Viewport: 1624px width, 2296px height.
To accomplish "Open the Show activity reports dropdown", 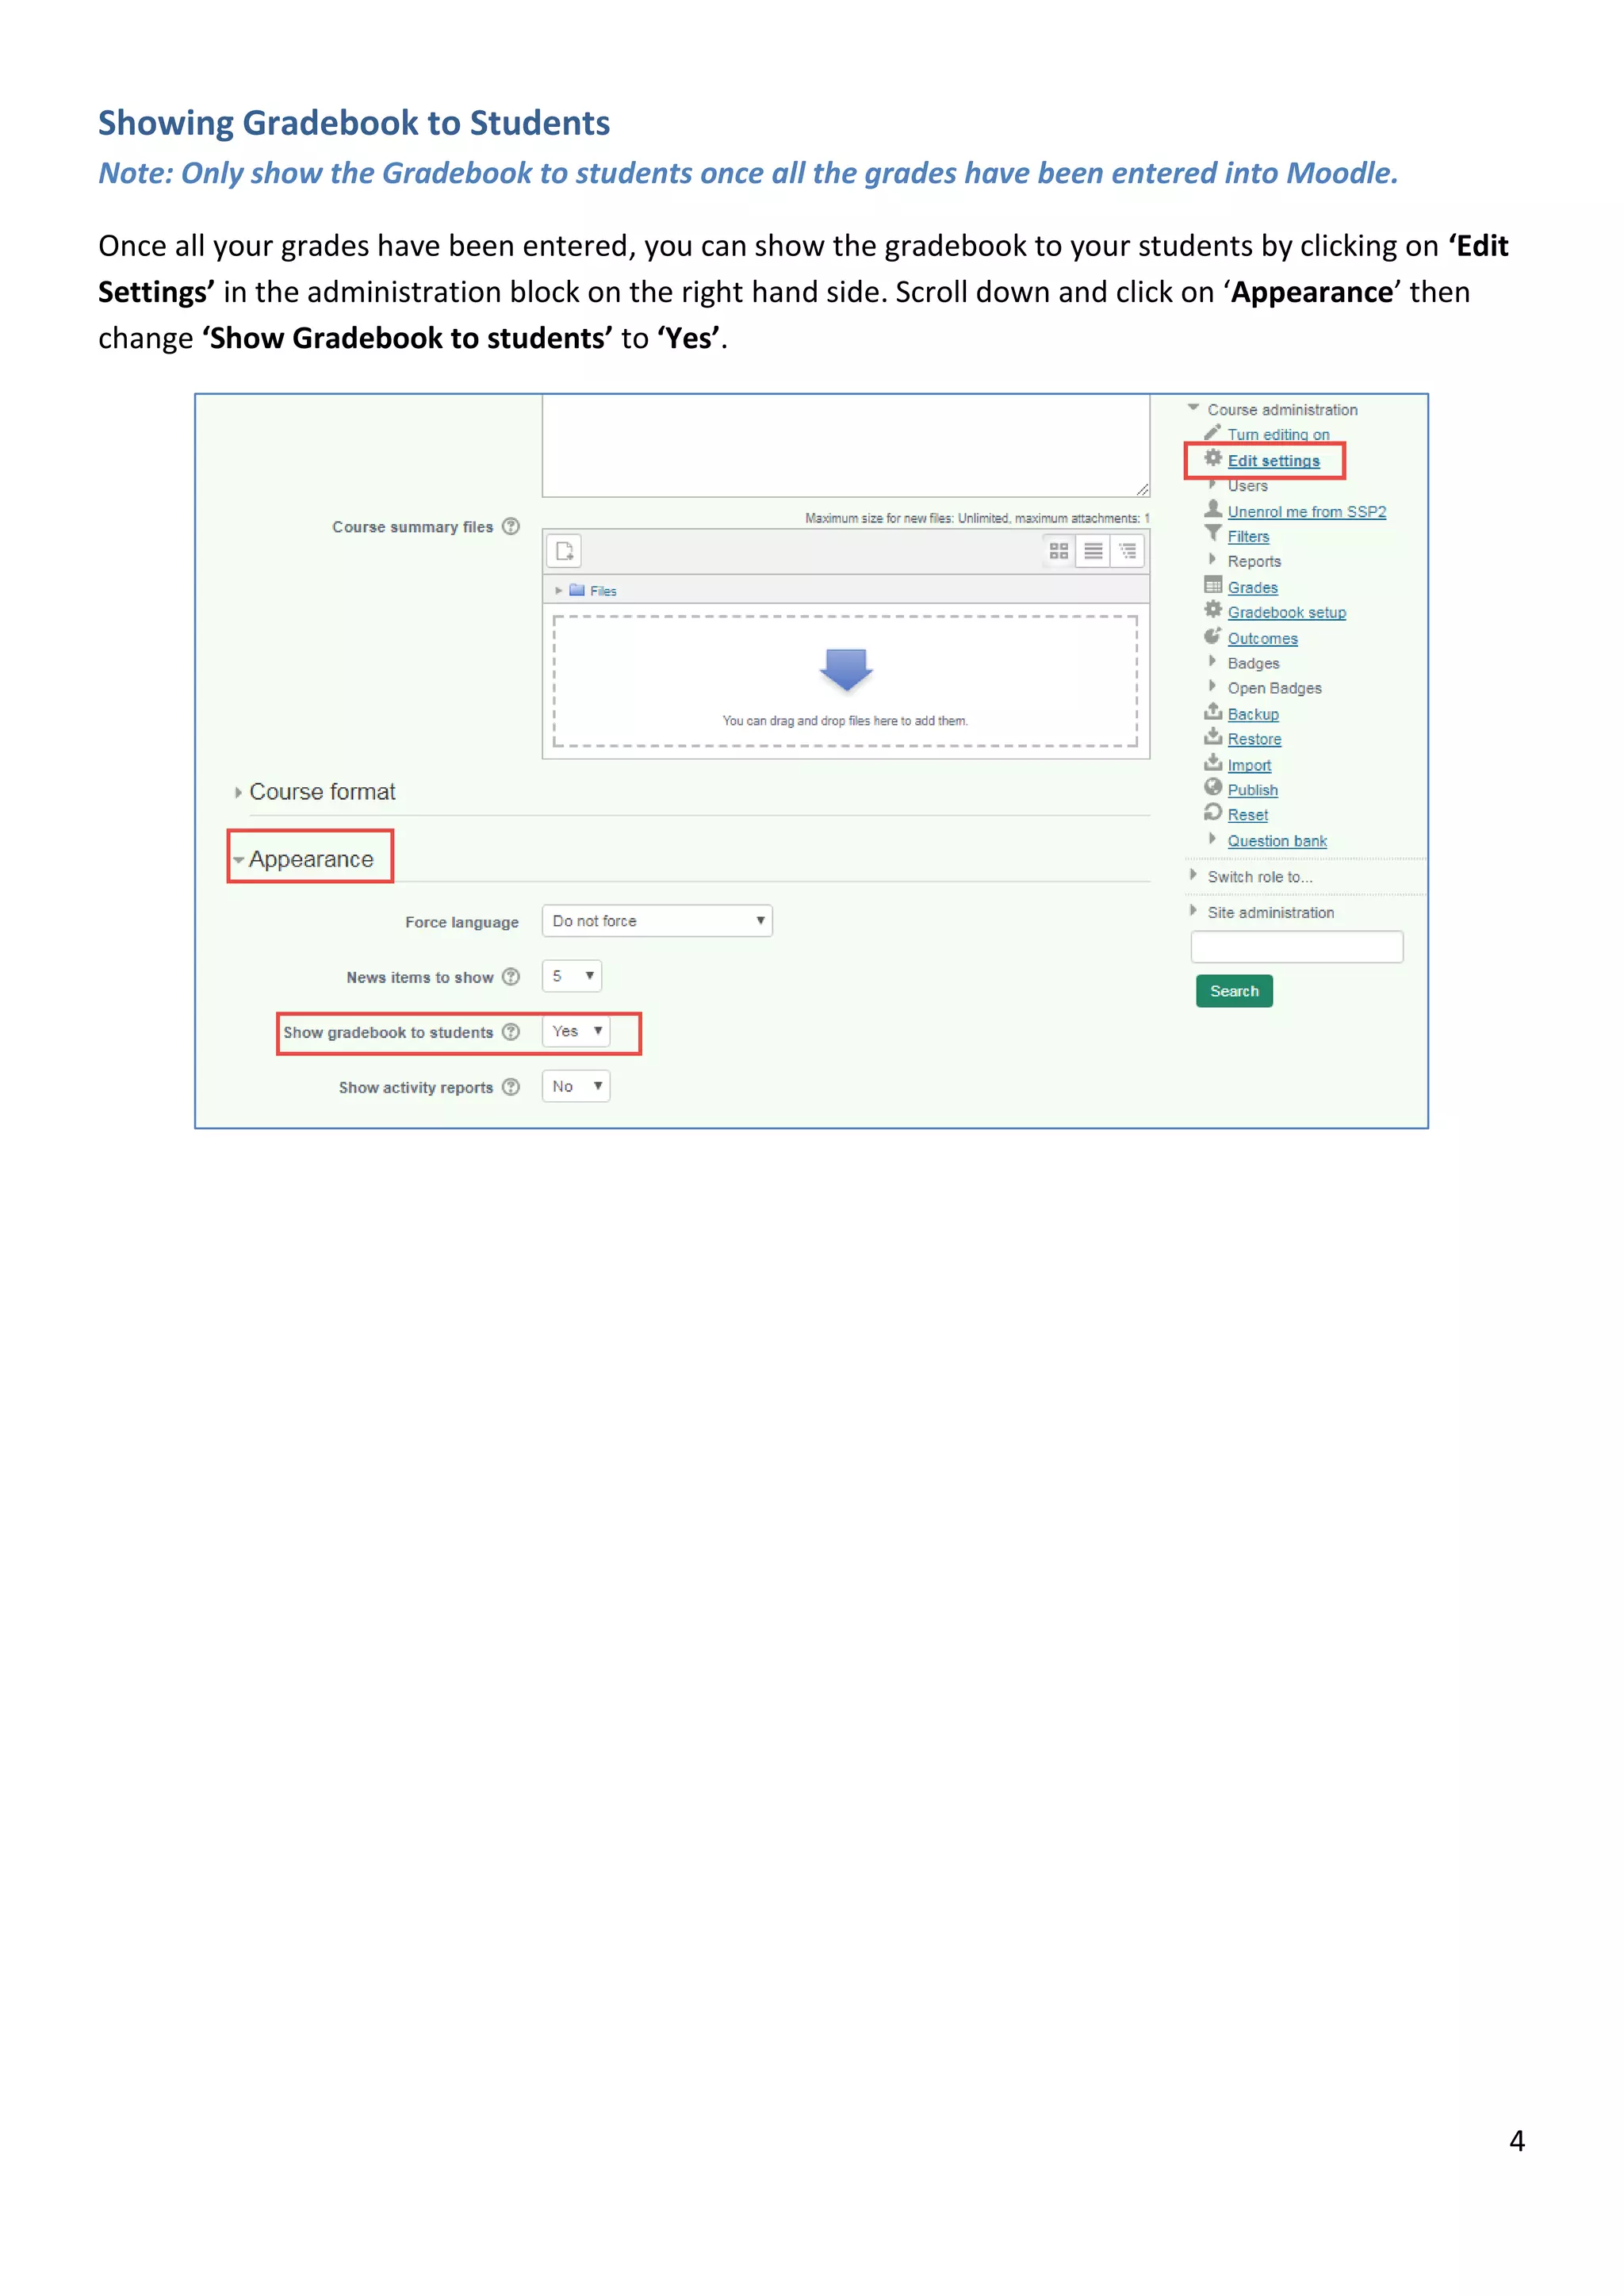I will tap(576, 1086).
